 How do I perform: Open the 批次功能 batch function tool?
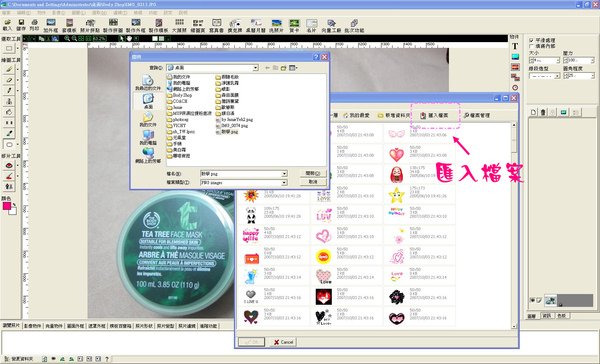pos(354,25)
